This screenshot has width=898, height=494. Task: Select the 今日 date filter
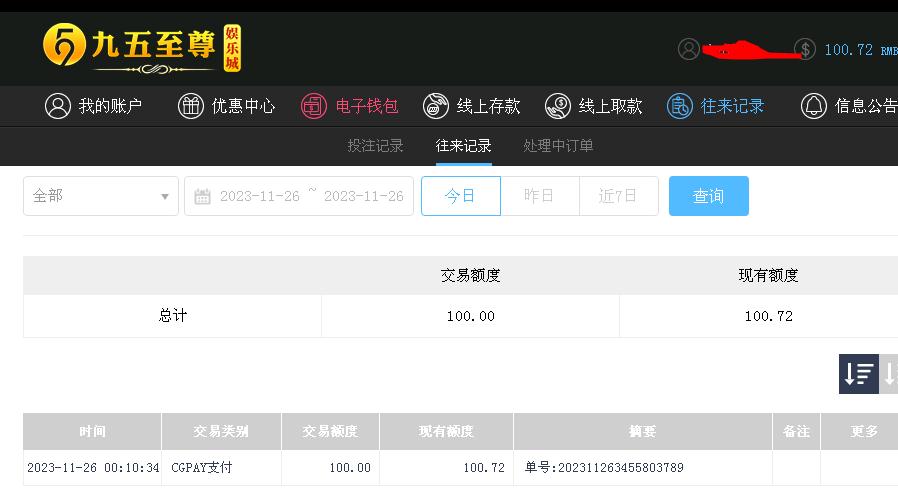pos(460,196)
